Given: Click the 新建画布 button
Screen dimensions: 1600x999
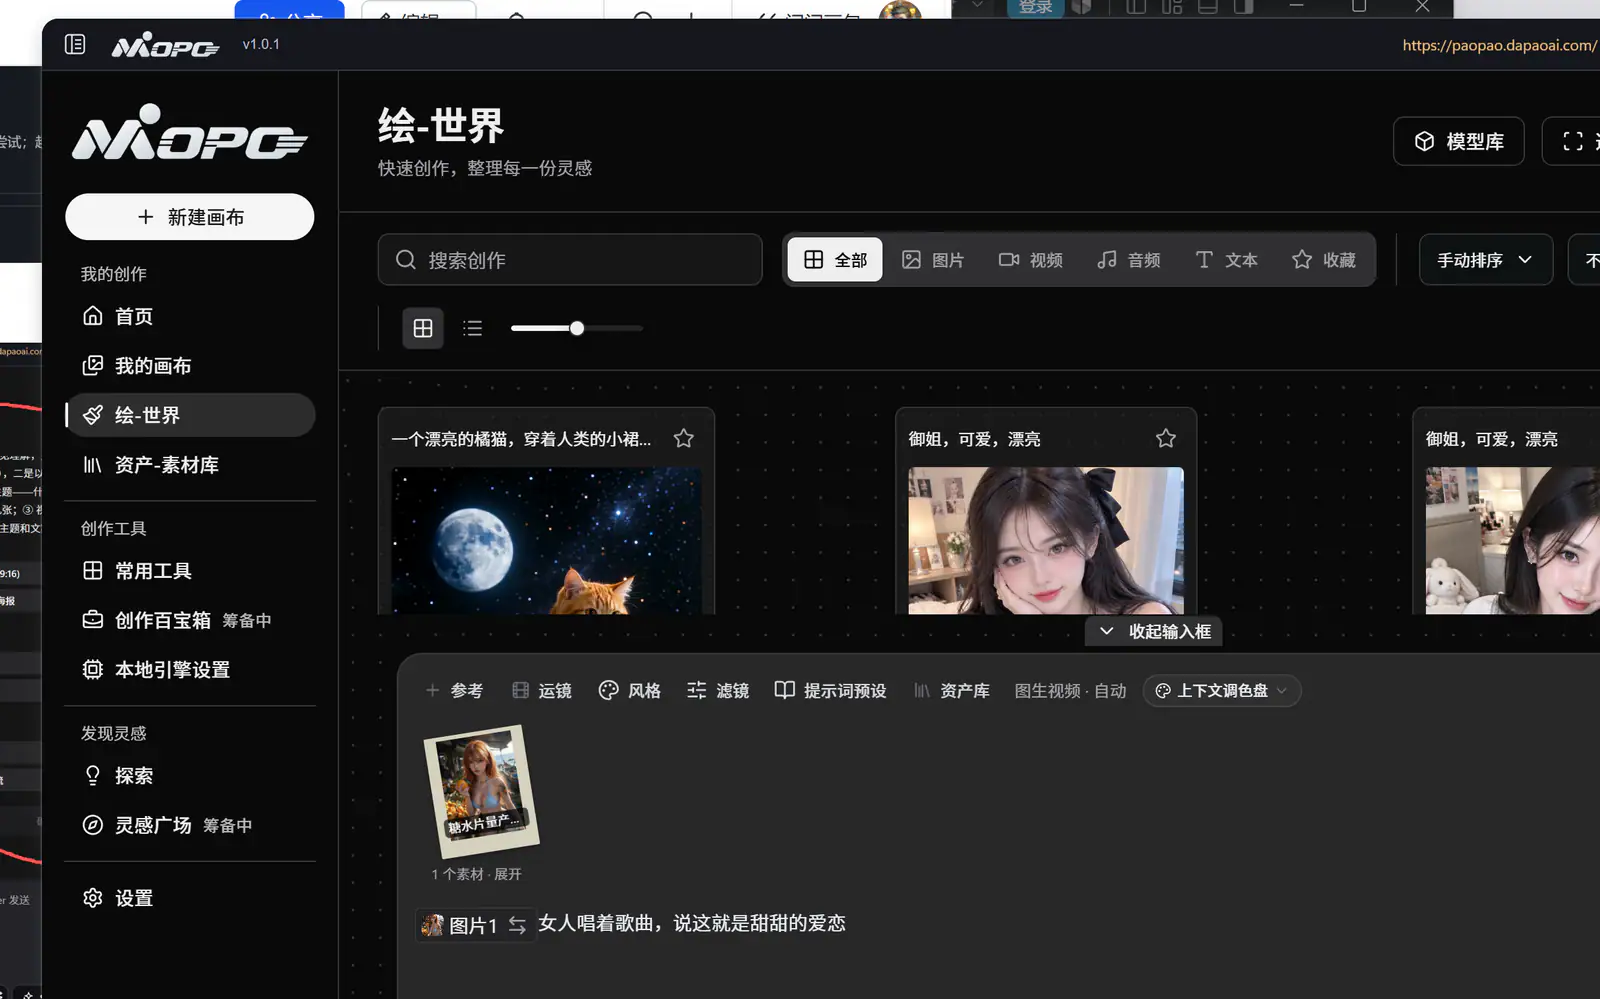Looking at the screenshot, I should click(x=190, y=217).
